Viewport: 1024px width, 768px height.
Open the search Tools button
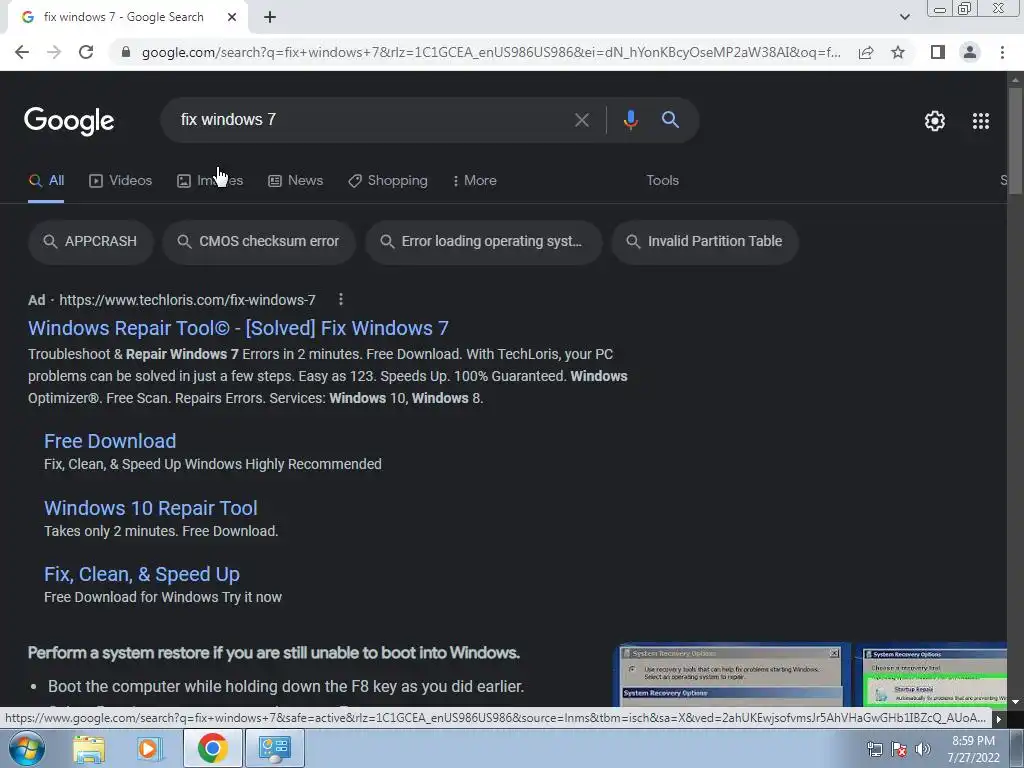[662, 181]
